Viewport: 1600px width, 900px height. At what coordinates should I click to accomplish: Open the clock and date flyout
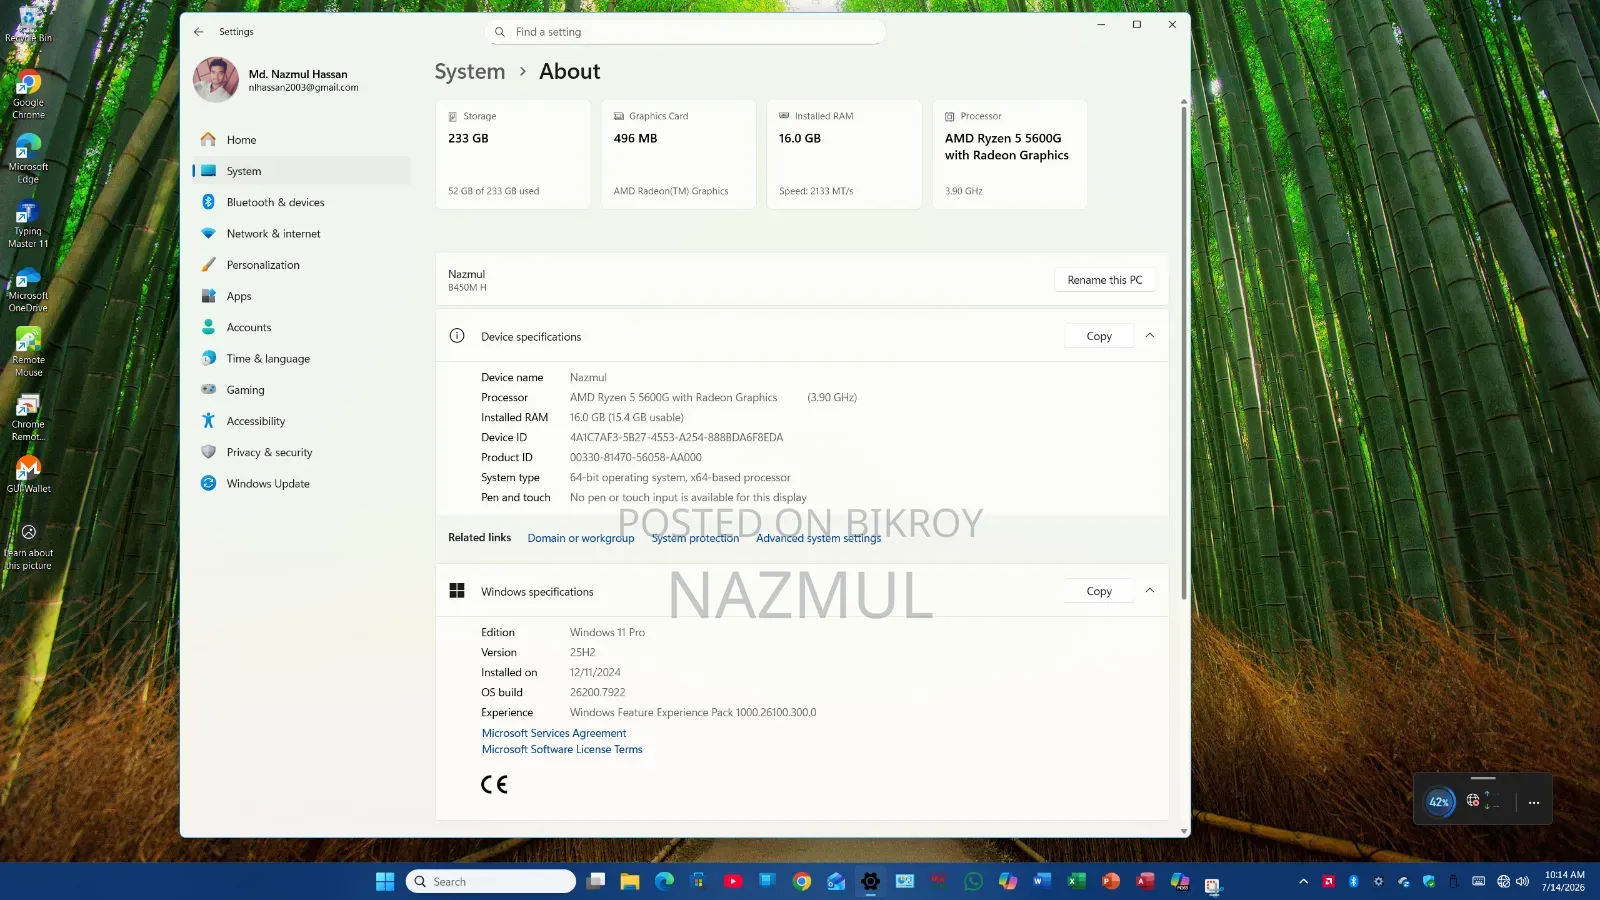(1564, 881)
